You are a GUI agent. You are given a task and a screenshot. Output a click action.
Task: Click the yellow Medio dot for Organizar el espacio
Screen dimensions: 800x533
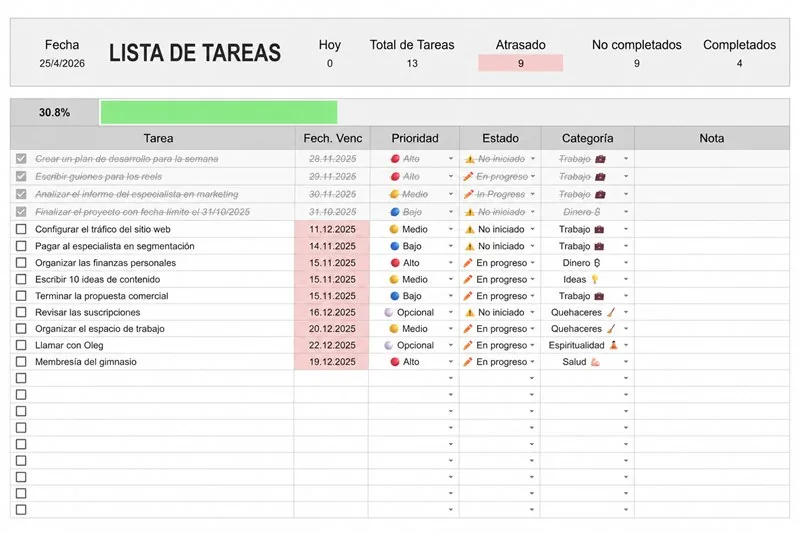point(394,328)
